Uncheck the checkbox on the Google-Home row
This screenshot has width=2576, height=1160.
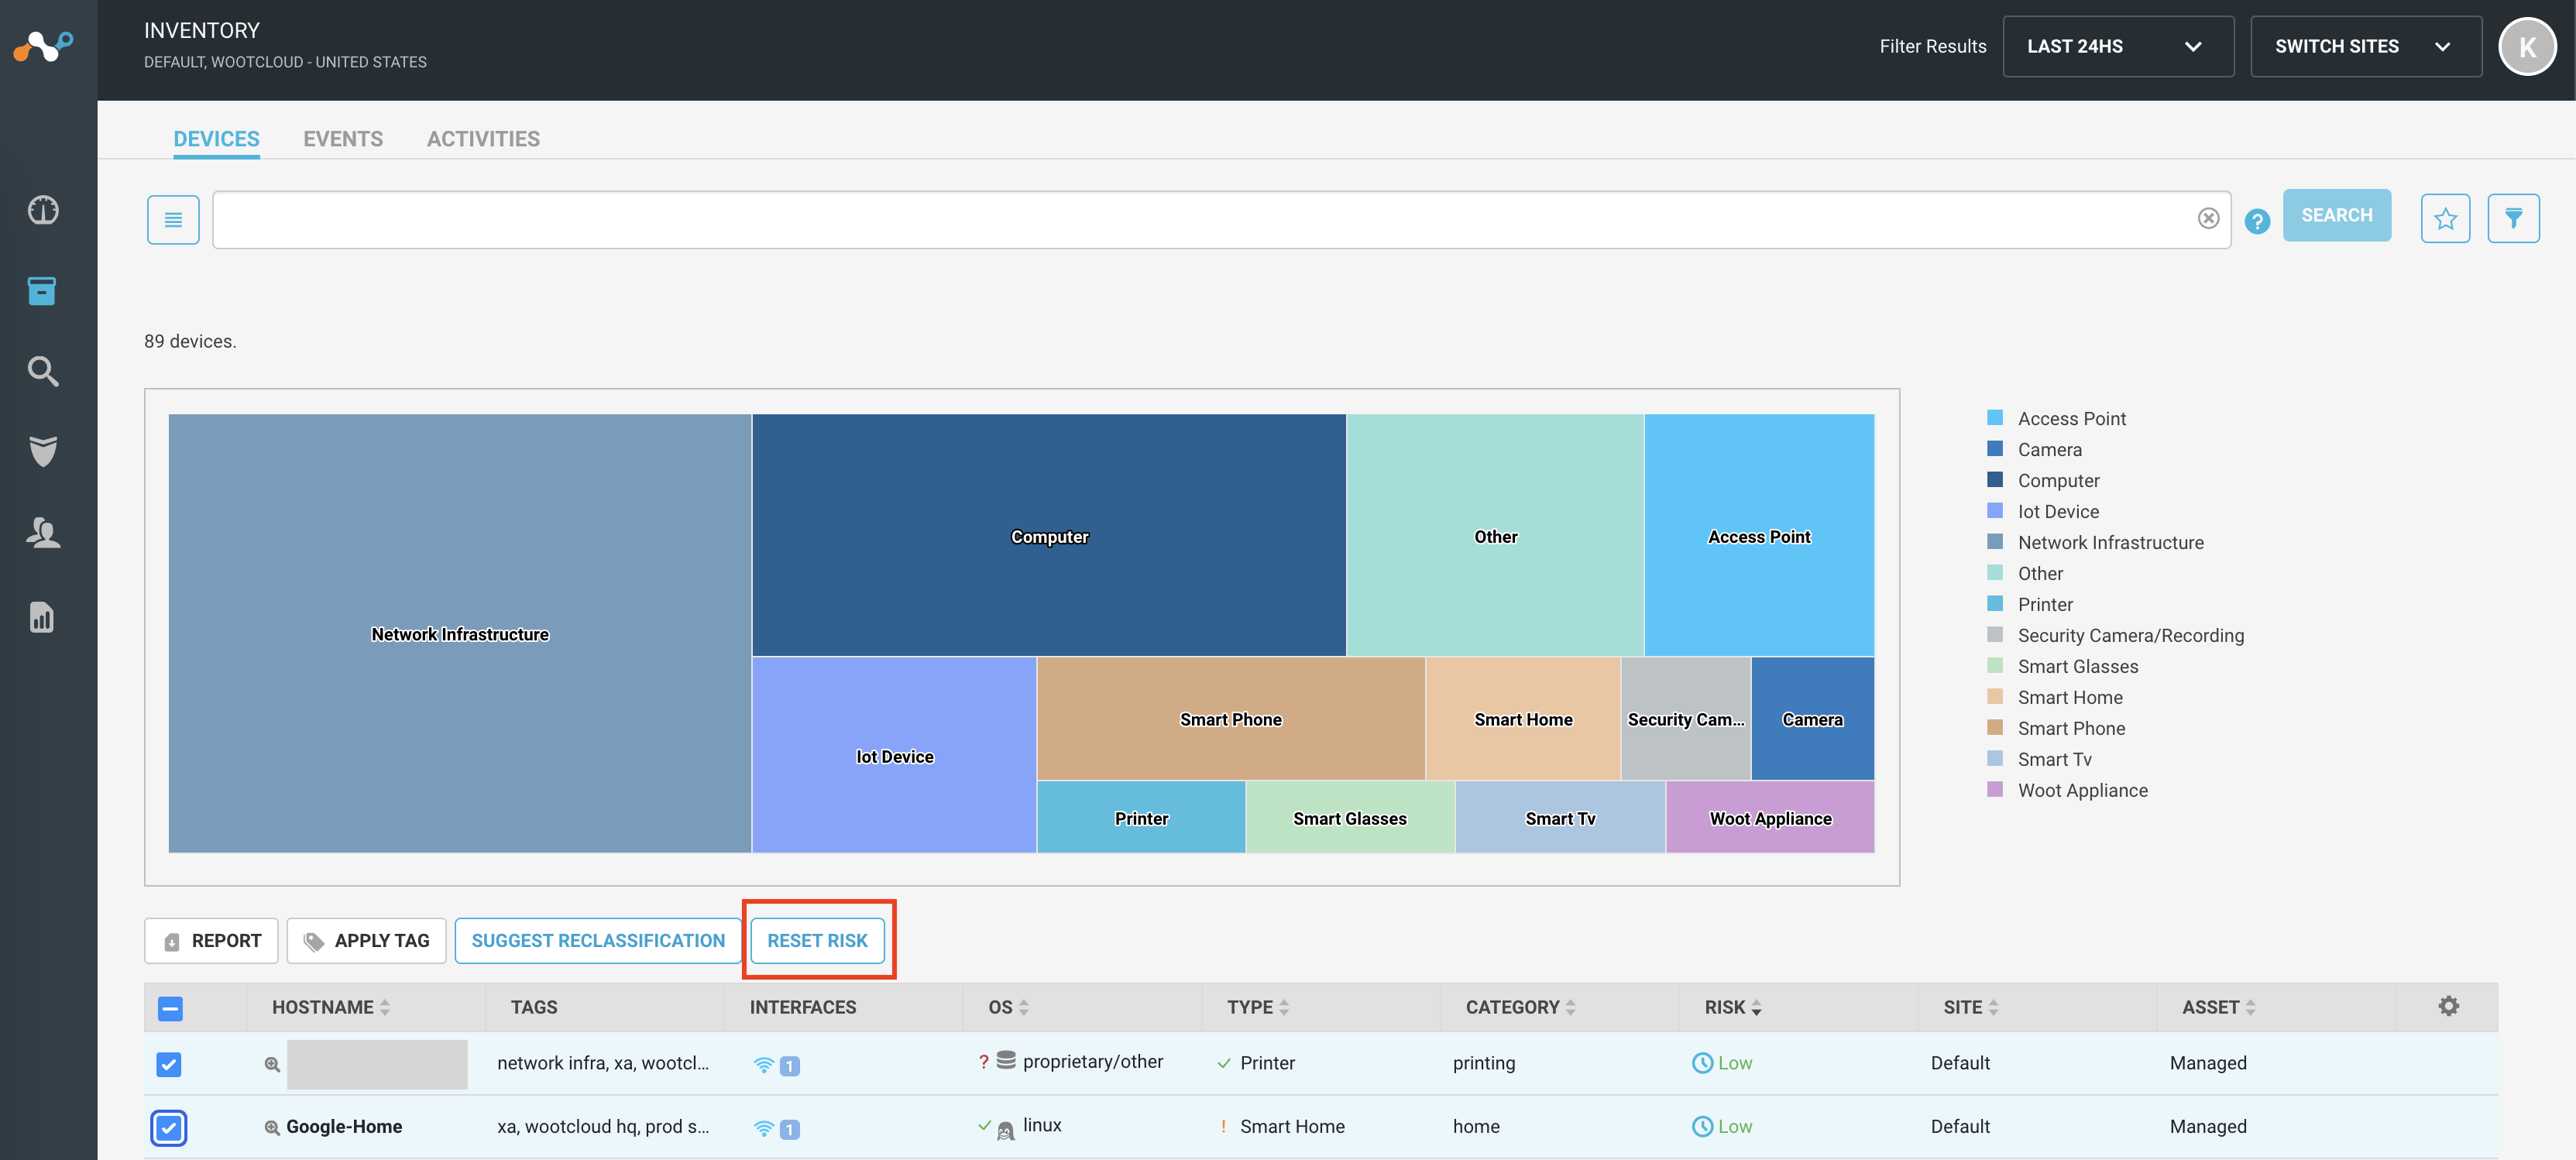(169, 1128)
